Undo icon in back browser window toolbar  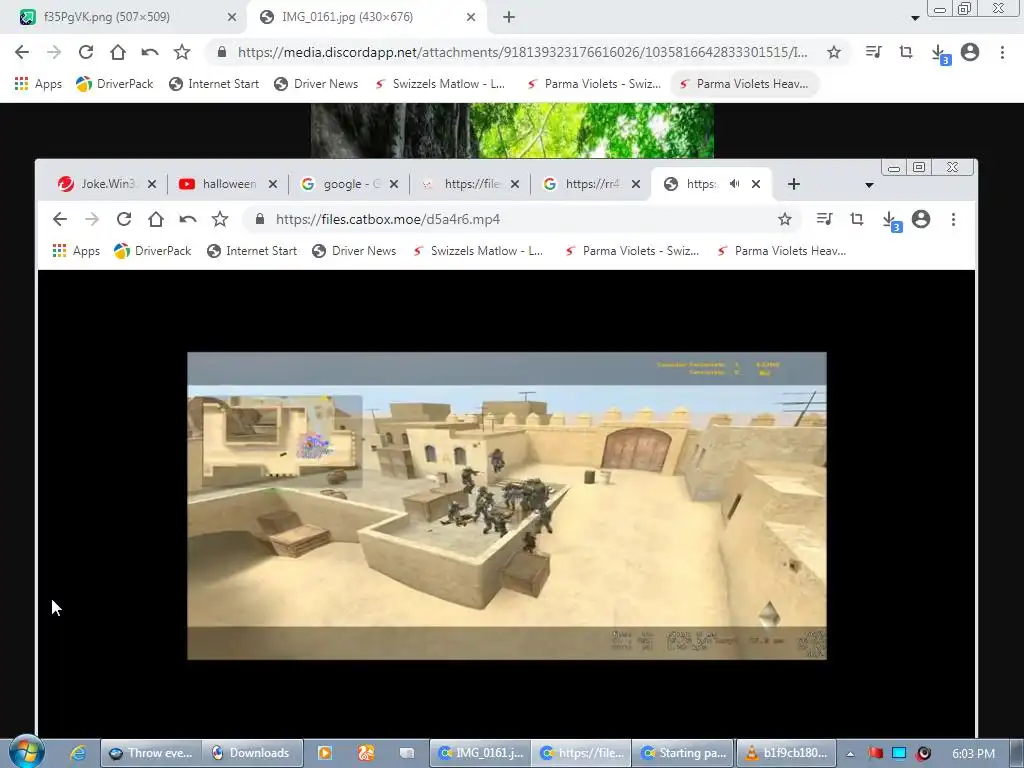150,52
